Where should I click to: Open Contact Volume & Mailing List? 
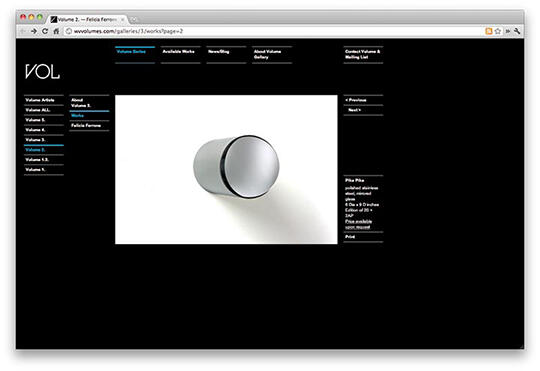[363, 54]
